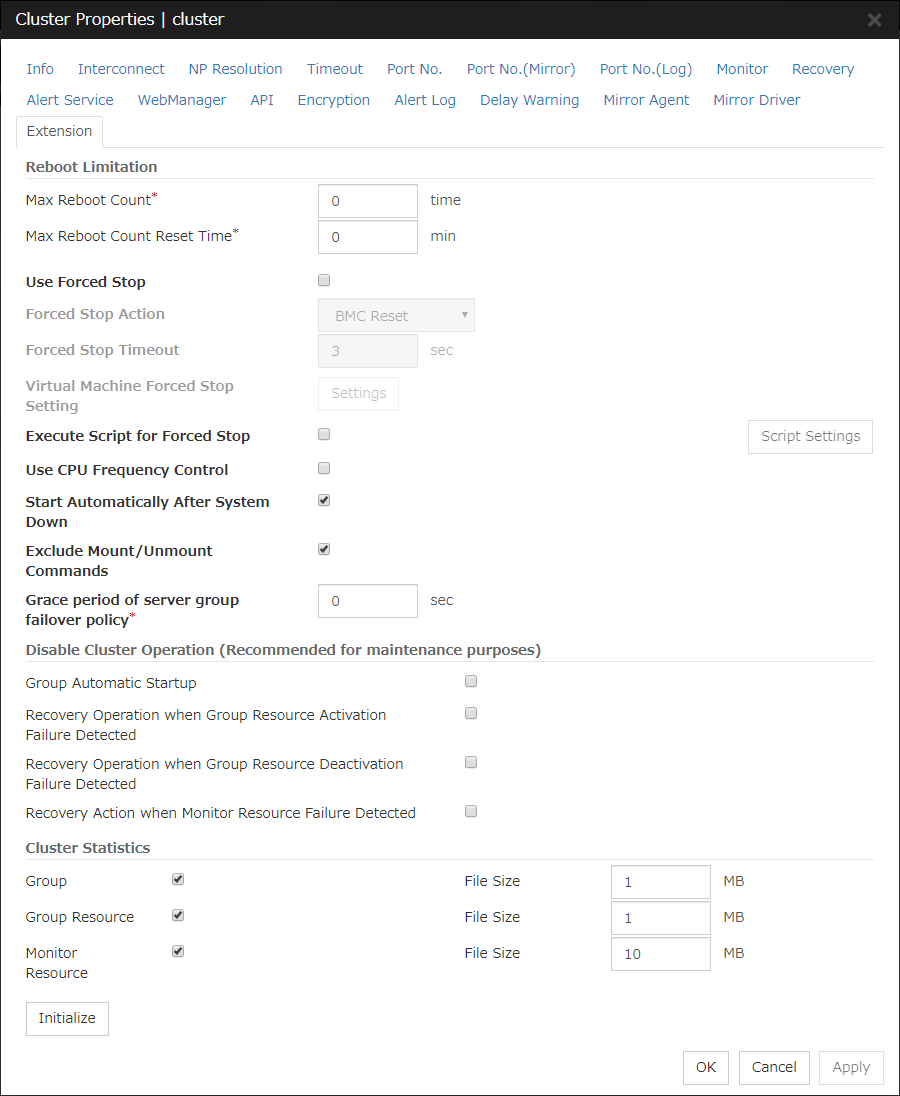Focus the Monitor Resource File Size field

click(x=660, y=954)
